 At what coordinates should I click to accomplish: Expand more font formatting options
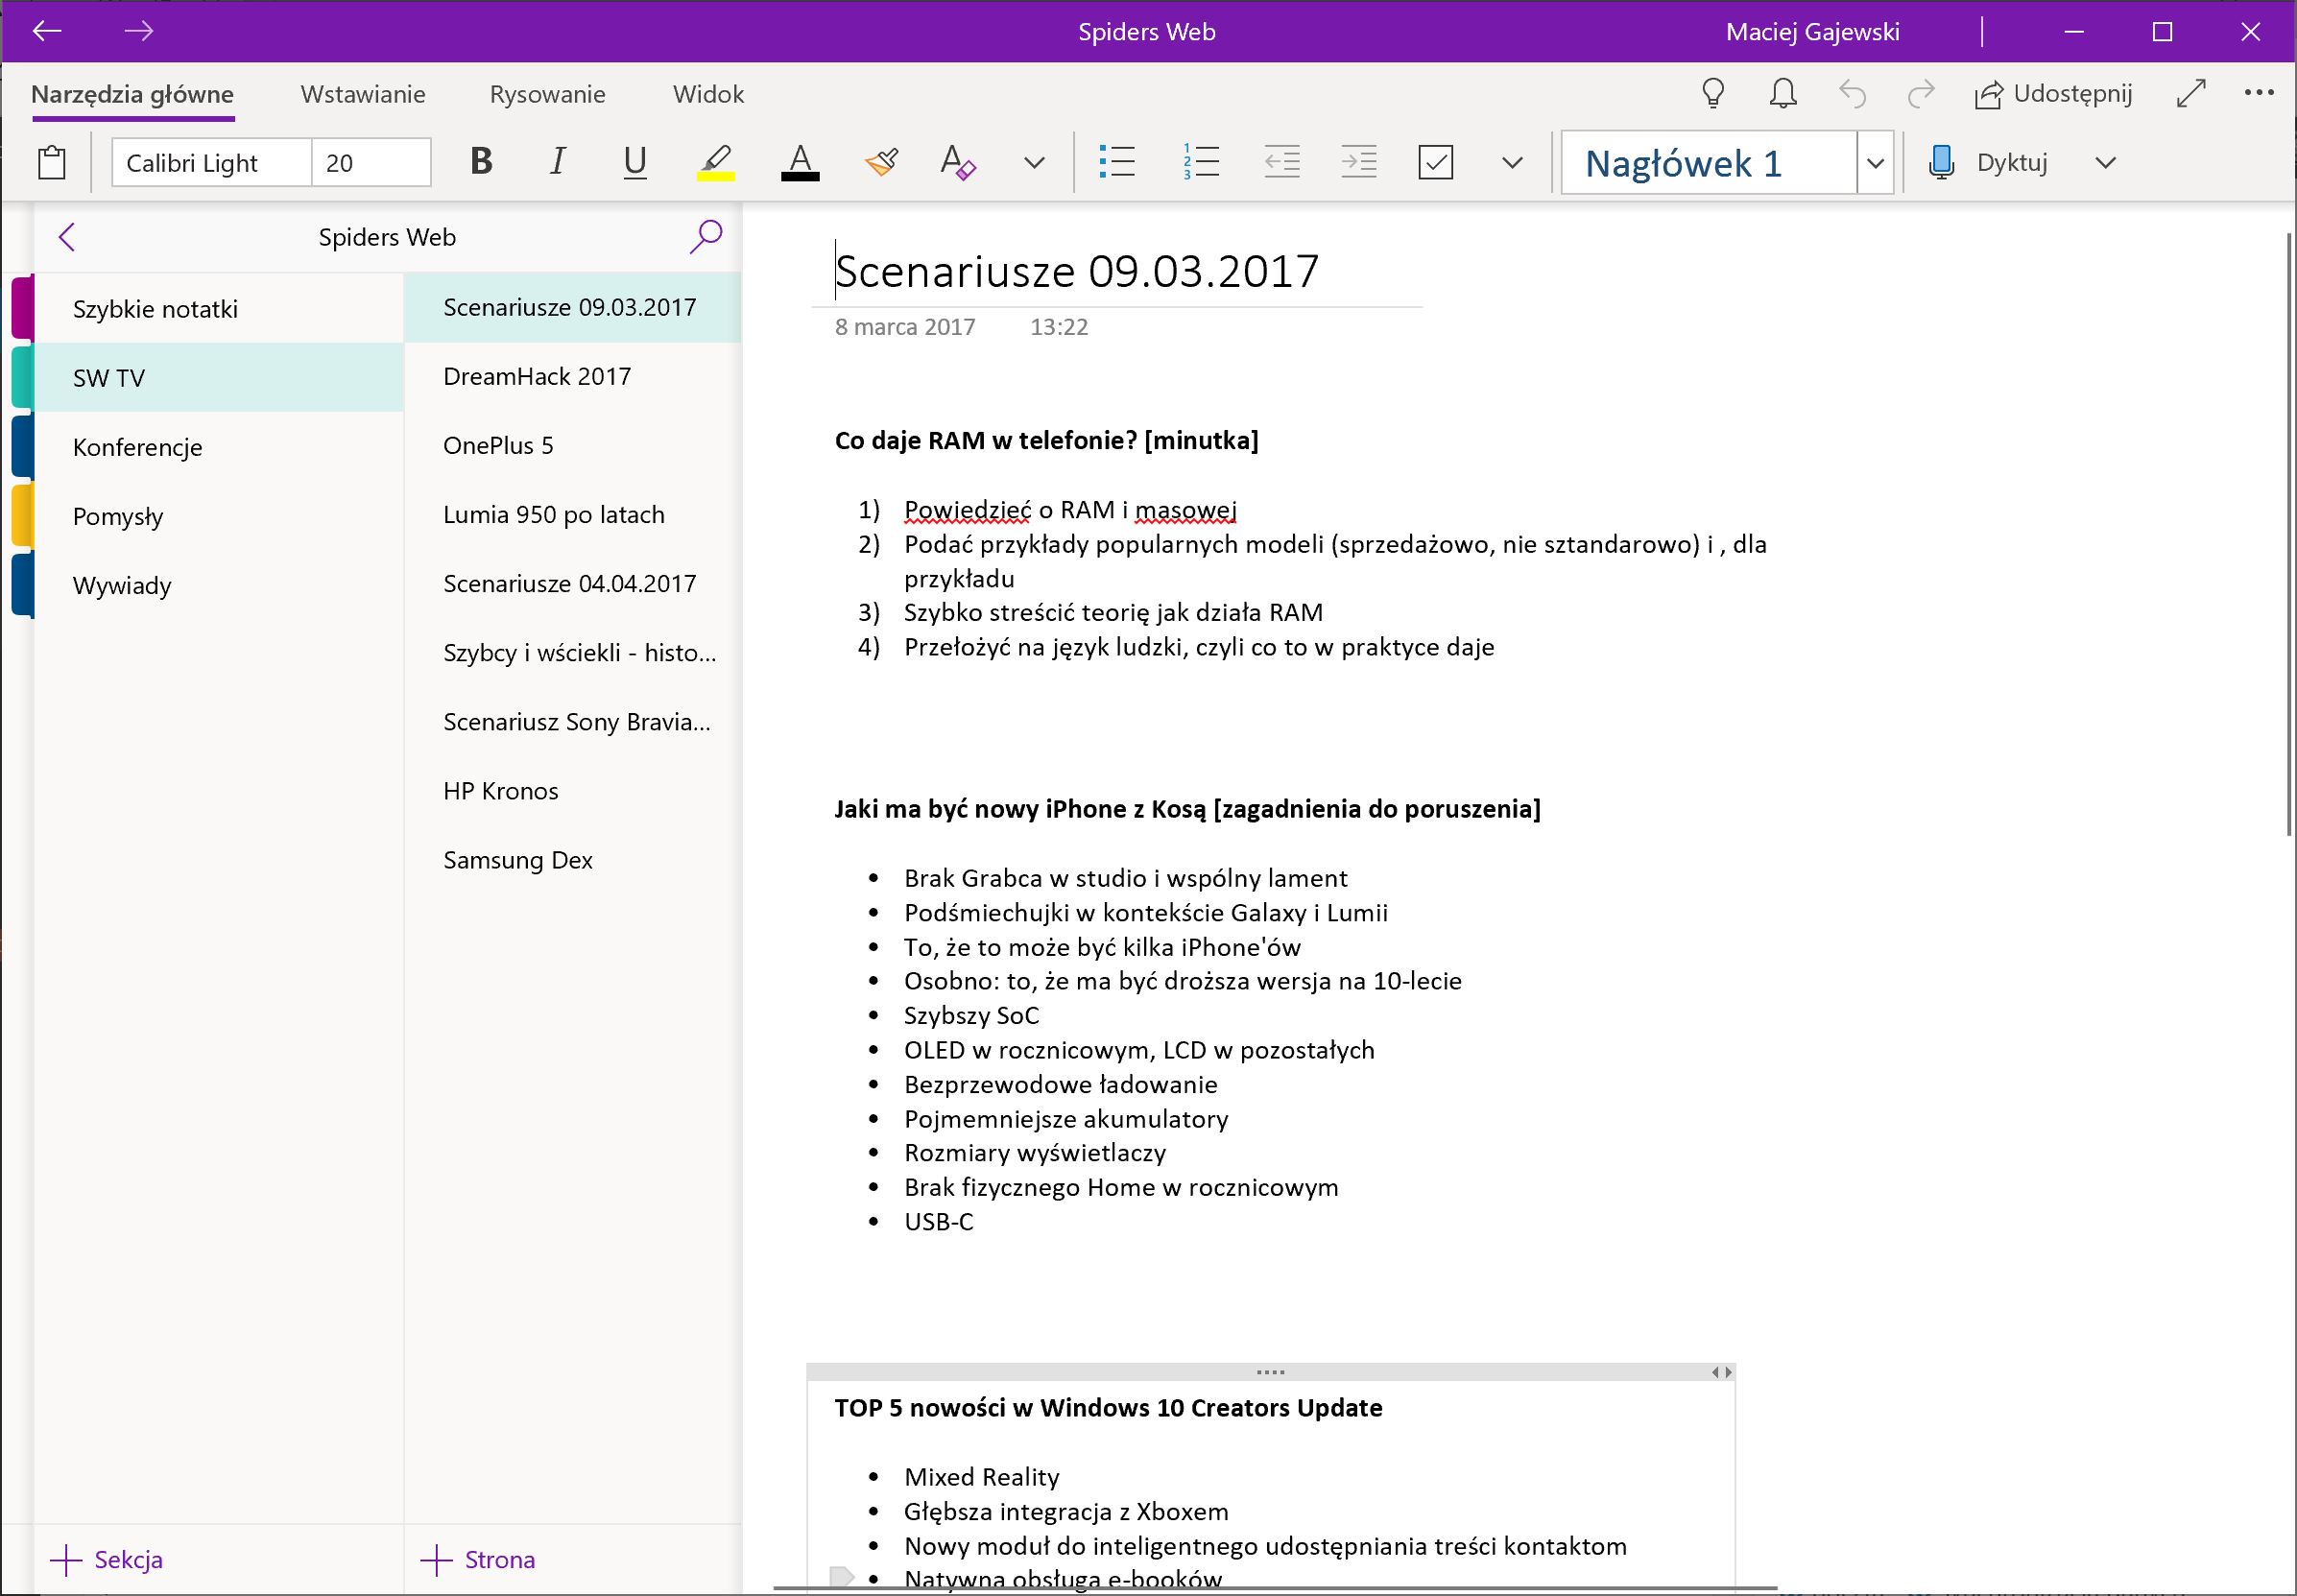pyautogui.click(x=1035, y=162)
